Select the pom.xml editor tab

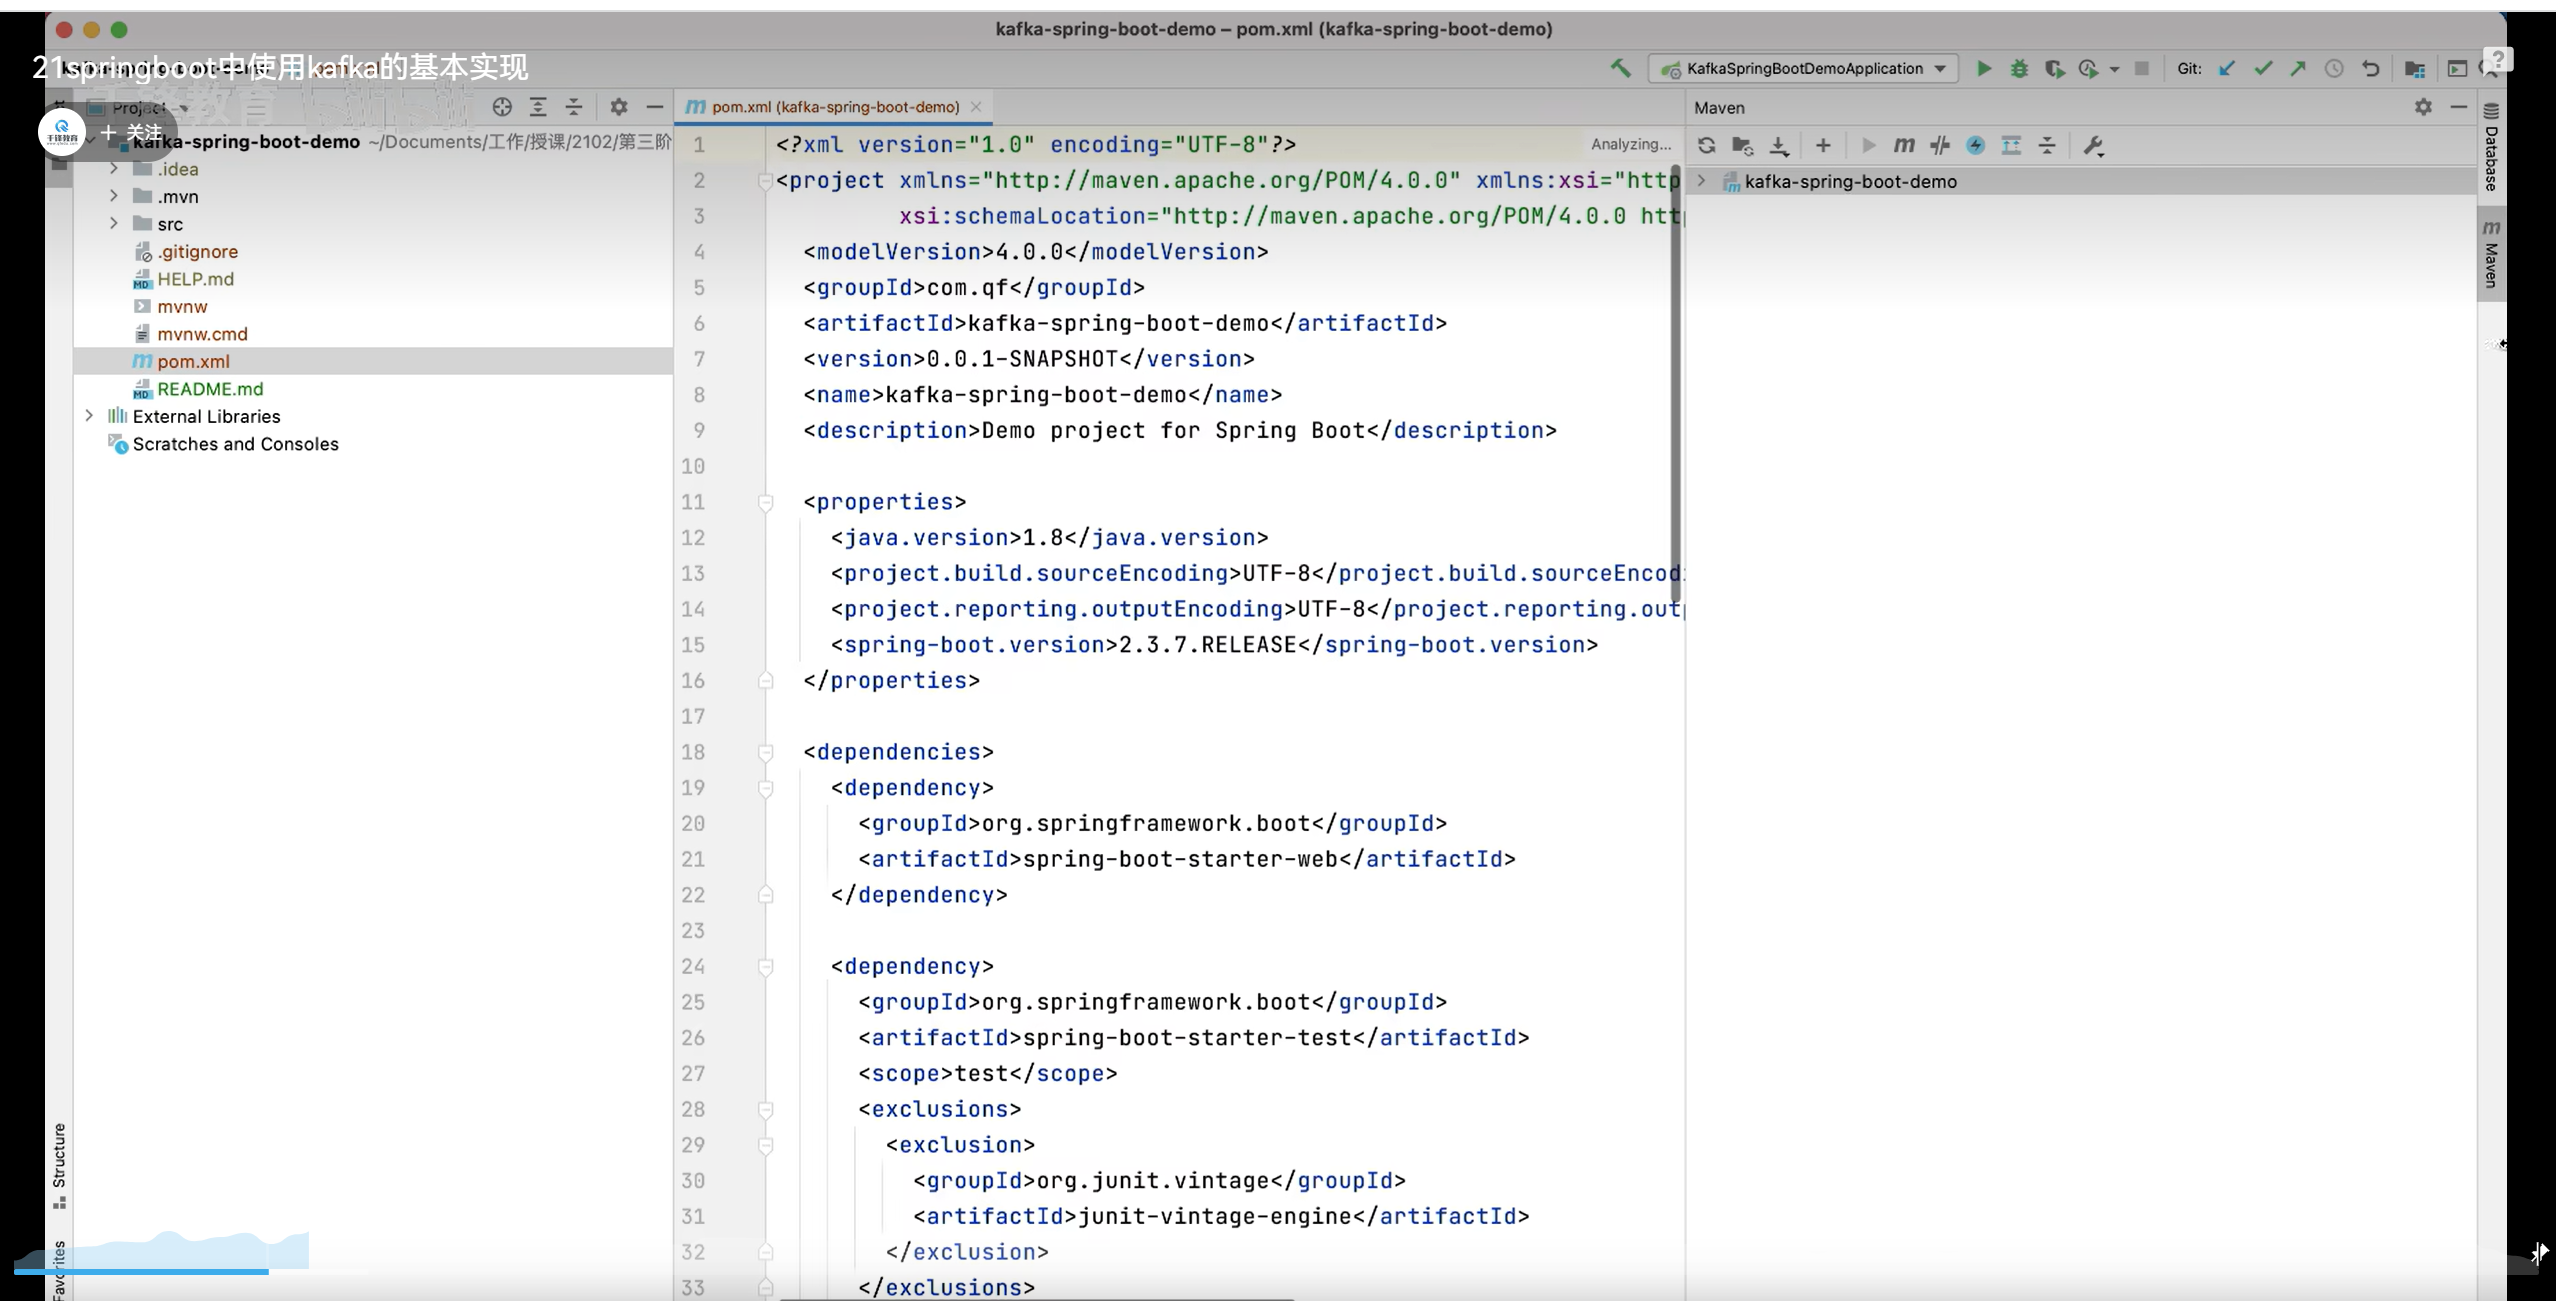point(834,106)
